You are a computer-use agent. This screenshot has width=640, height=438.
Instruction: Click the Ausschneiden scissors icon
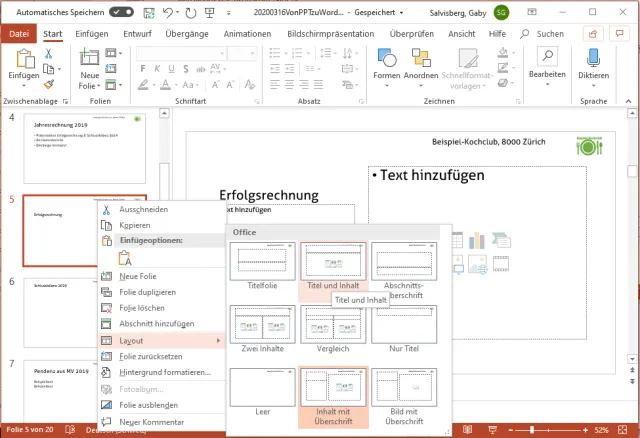pos(107,210)
